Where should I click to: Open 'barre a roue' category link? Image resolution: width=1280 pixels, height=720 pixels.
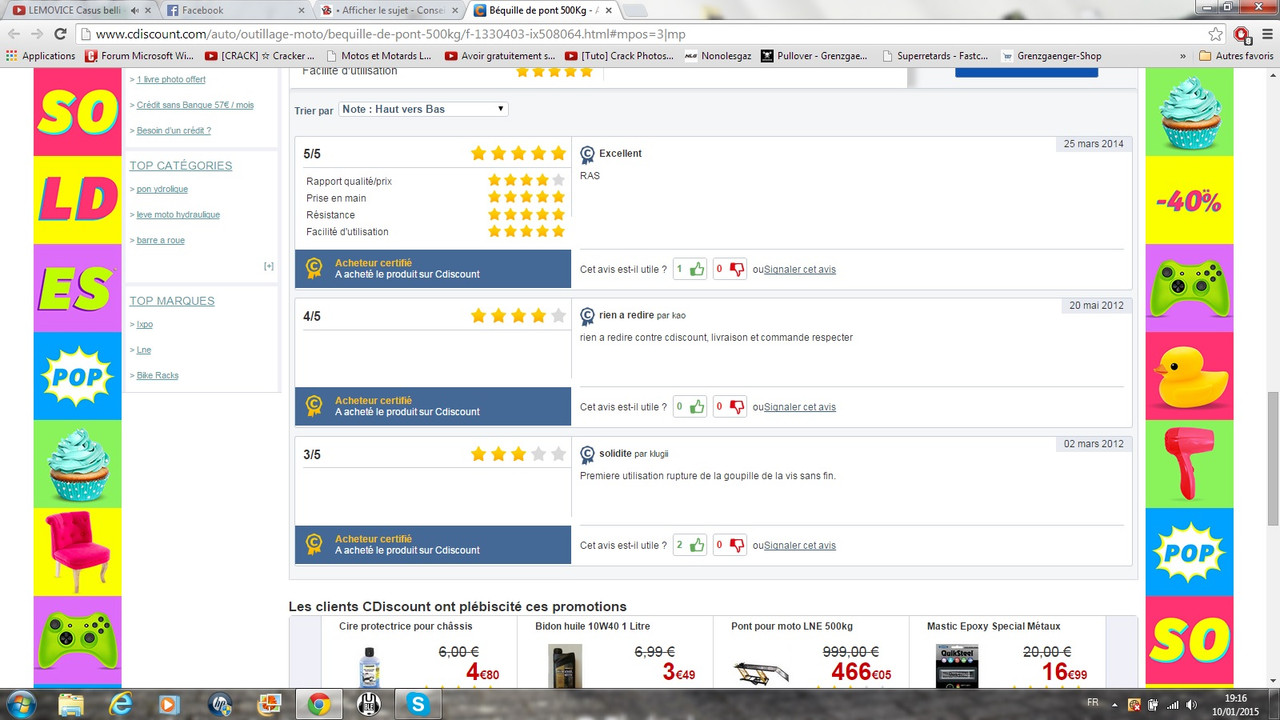tap(161, 241)
